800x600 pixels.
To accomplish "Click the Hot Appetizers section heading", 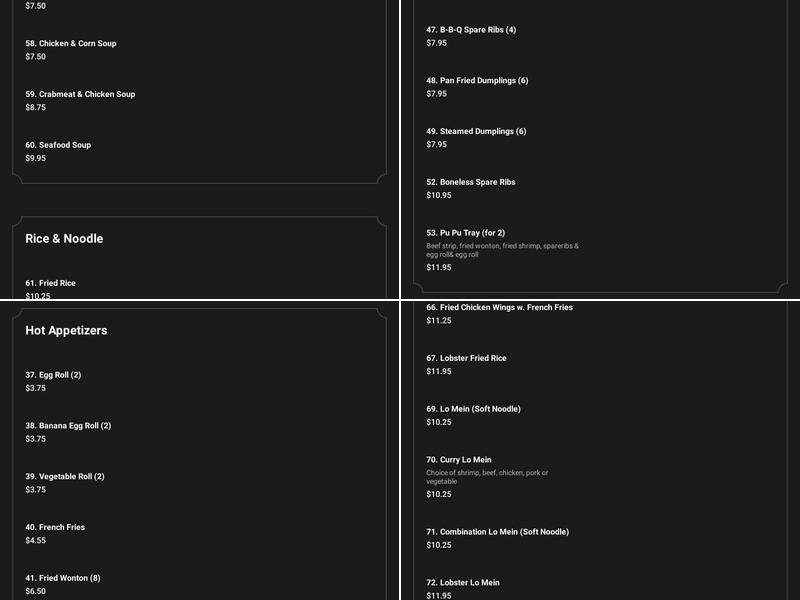I will pyautogui.click(x=66, y=330).
